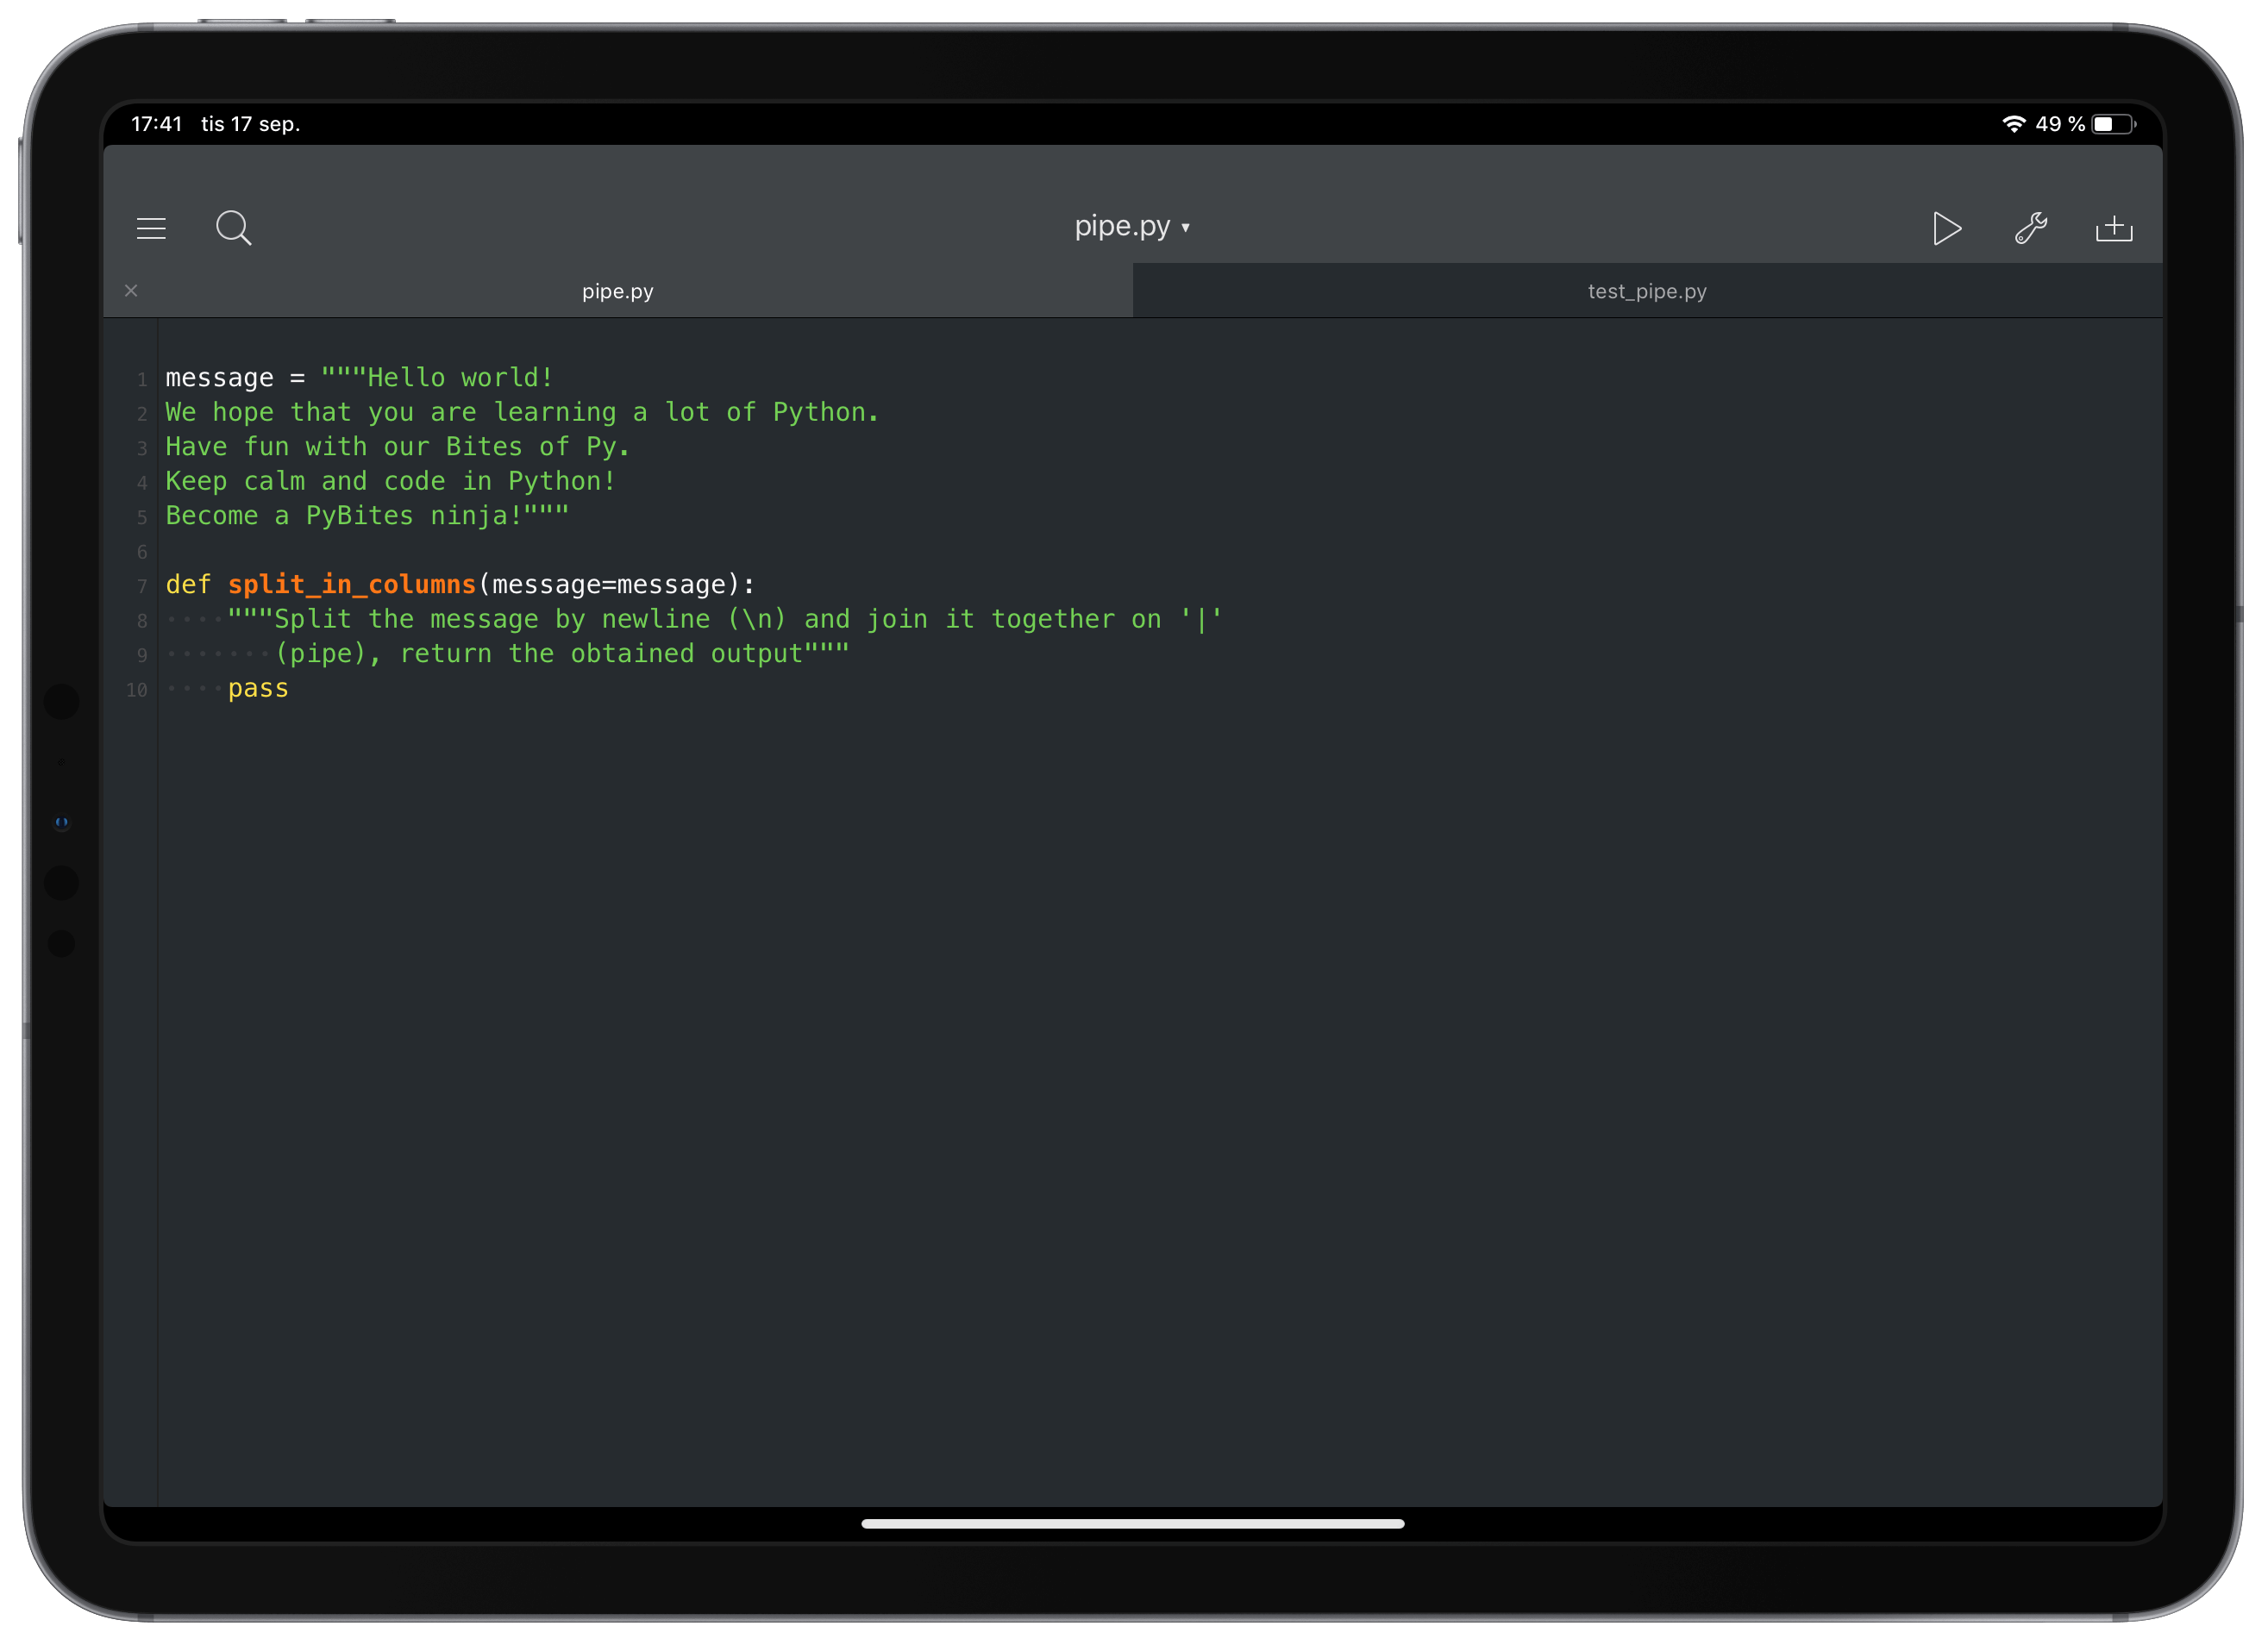This screenshot has width=2268, height=1645.
Task: Expand the pipe.py title dropdown
Action: [1132, 227]
